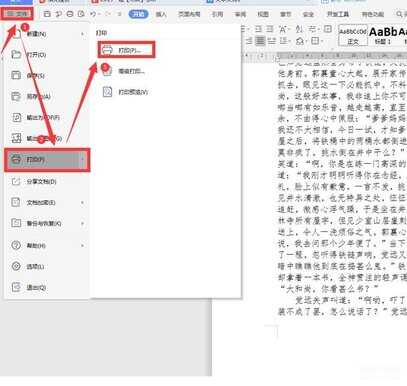
Task: Click the tab-stop arrows icon beside sort
Action: point(312,29)
